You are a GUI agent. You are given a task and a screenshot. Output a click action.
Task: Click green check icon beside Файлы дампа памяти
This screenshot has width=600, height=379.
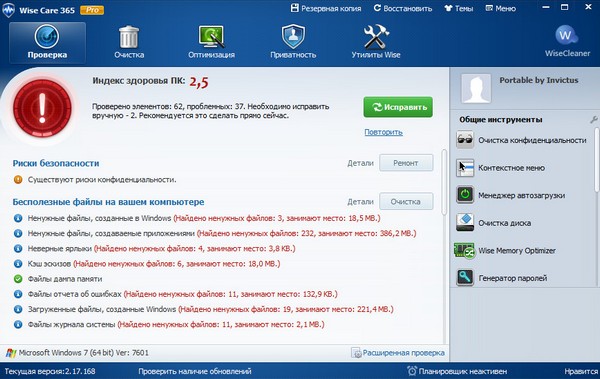pos(18,279)
